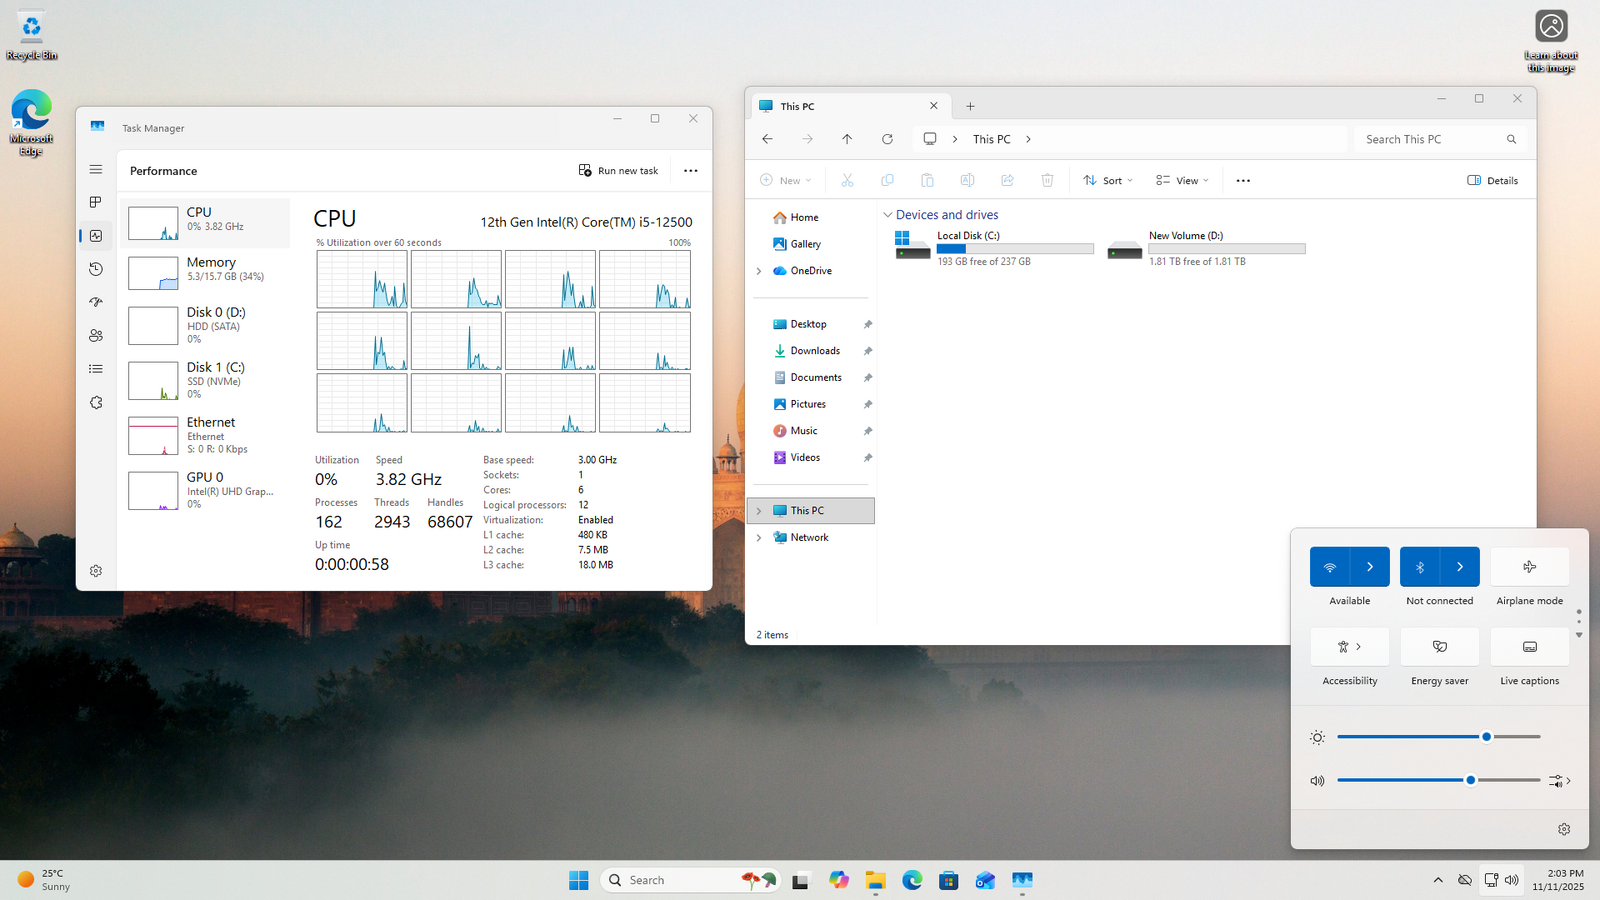The image size is (1600, 900).
Task: Open Services icon in Task Manager sidebar
Action: click(x=96, y=403)
